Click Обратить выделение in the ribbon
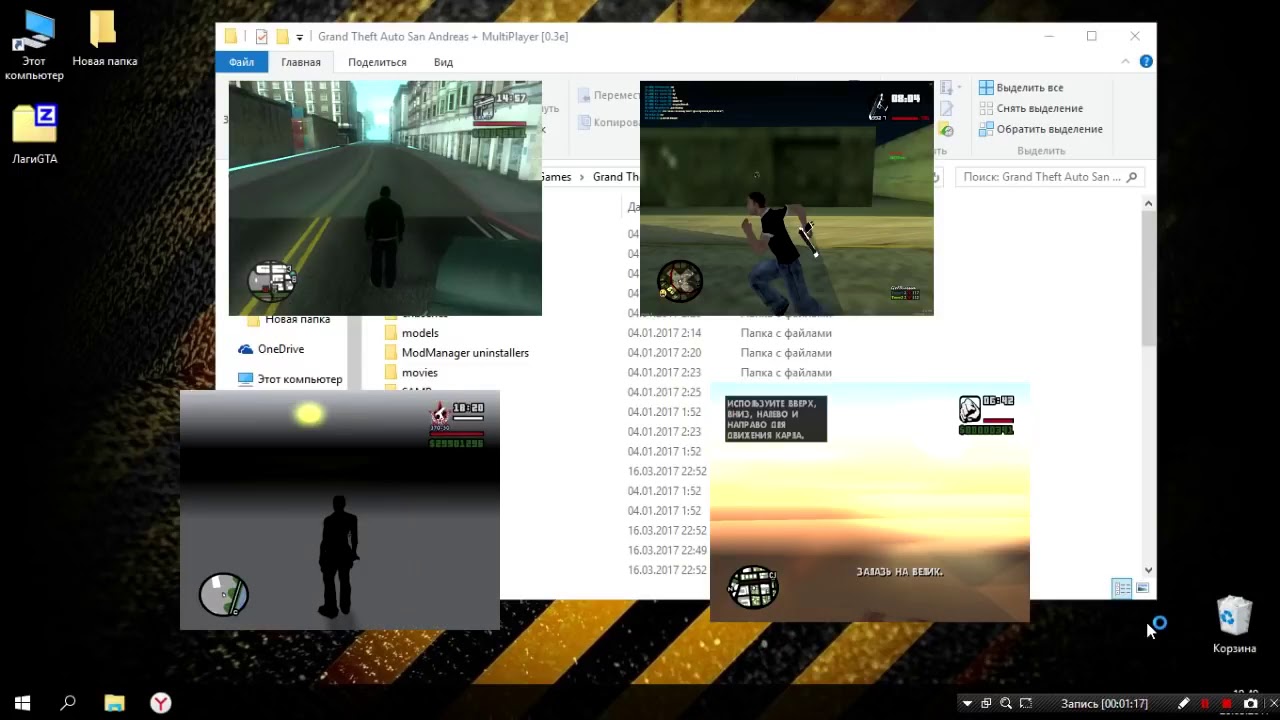This screenshot has width=1280, height=720. (1040, 129)
